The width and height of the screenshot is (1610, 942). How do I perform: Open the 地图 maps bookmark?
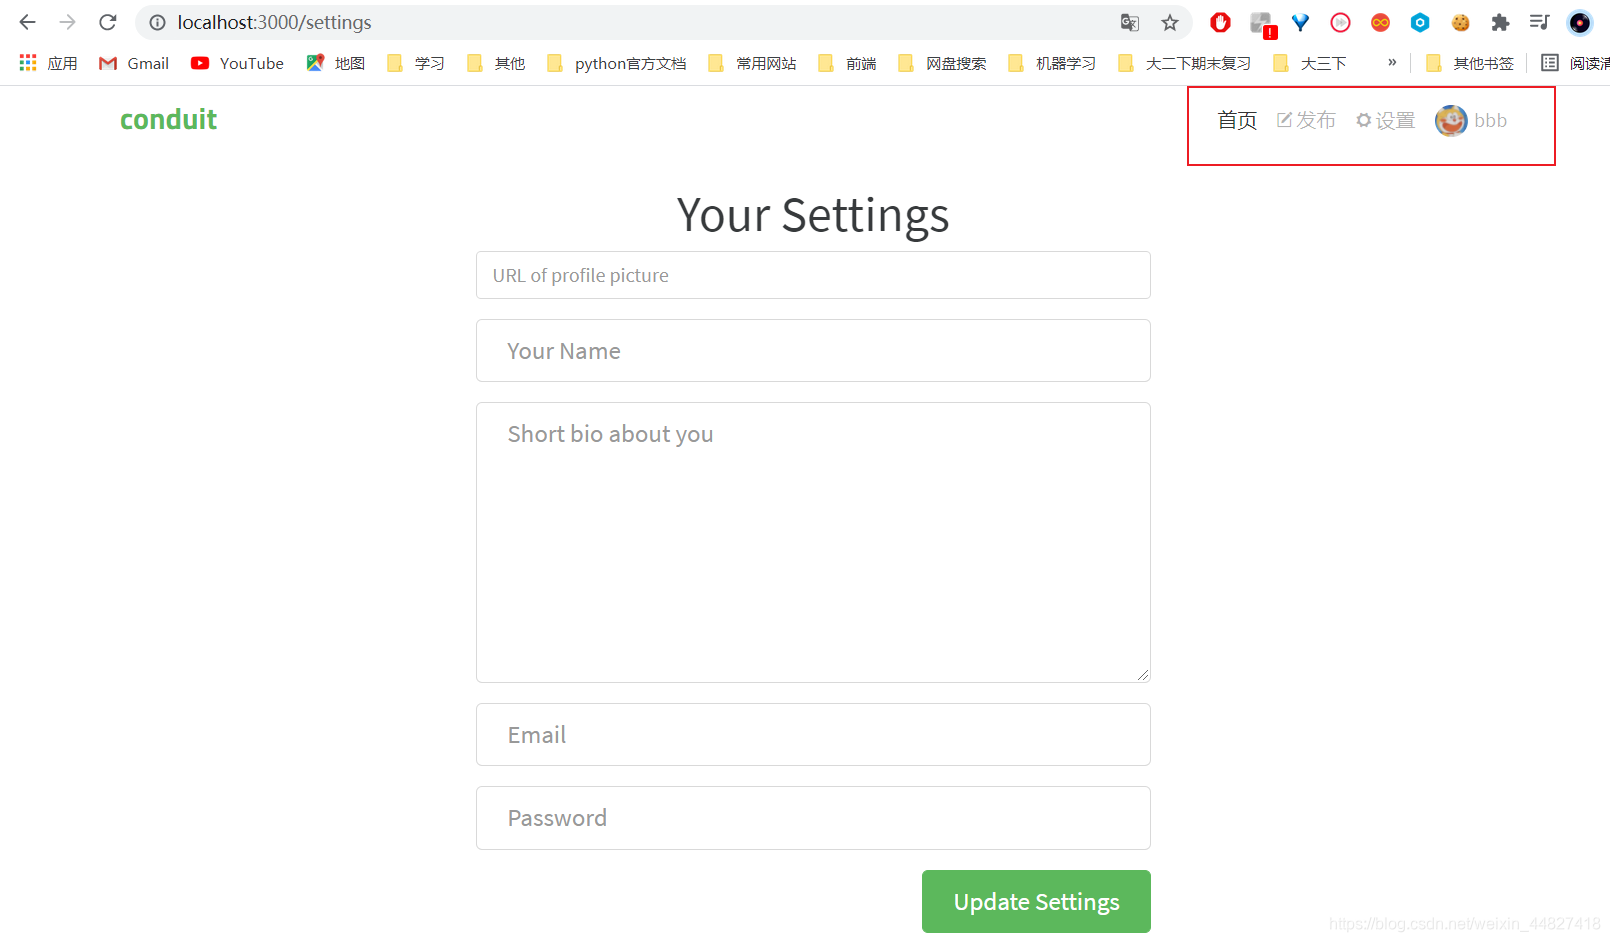[x=335, y=63]
